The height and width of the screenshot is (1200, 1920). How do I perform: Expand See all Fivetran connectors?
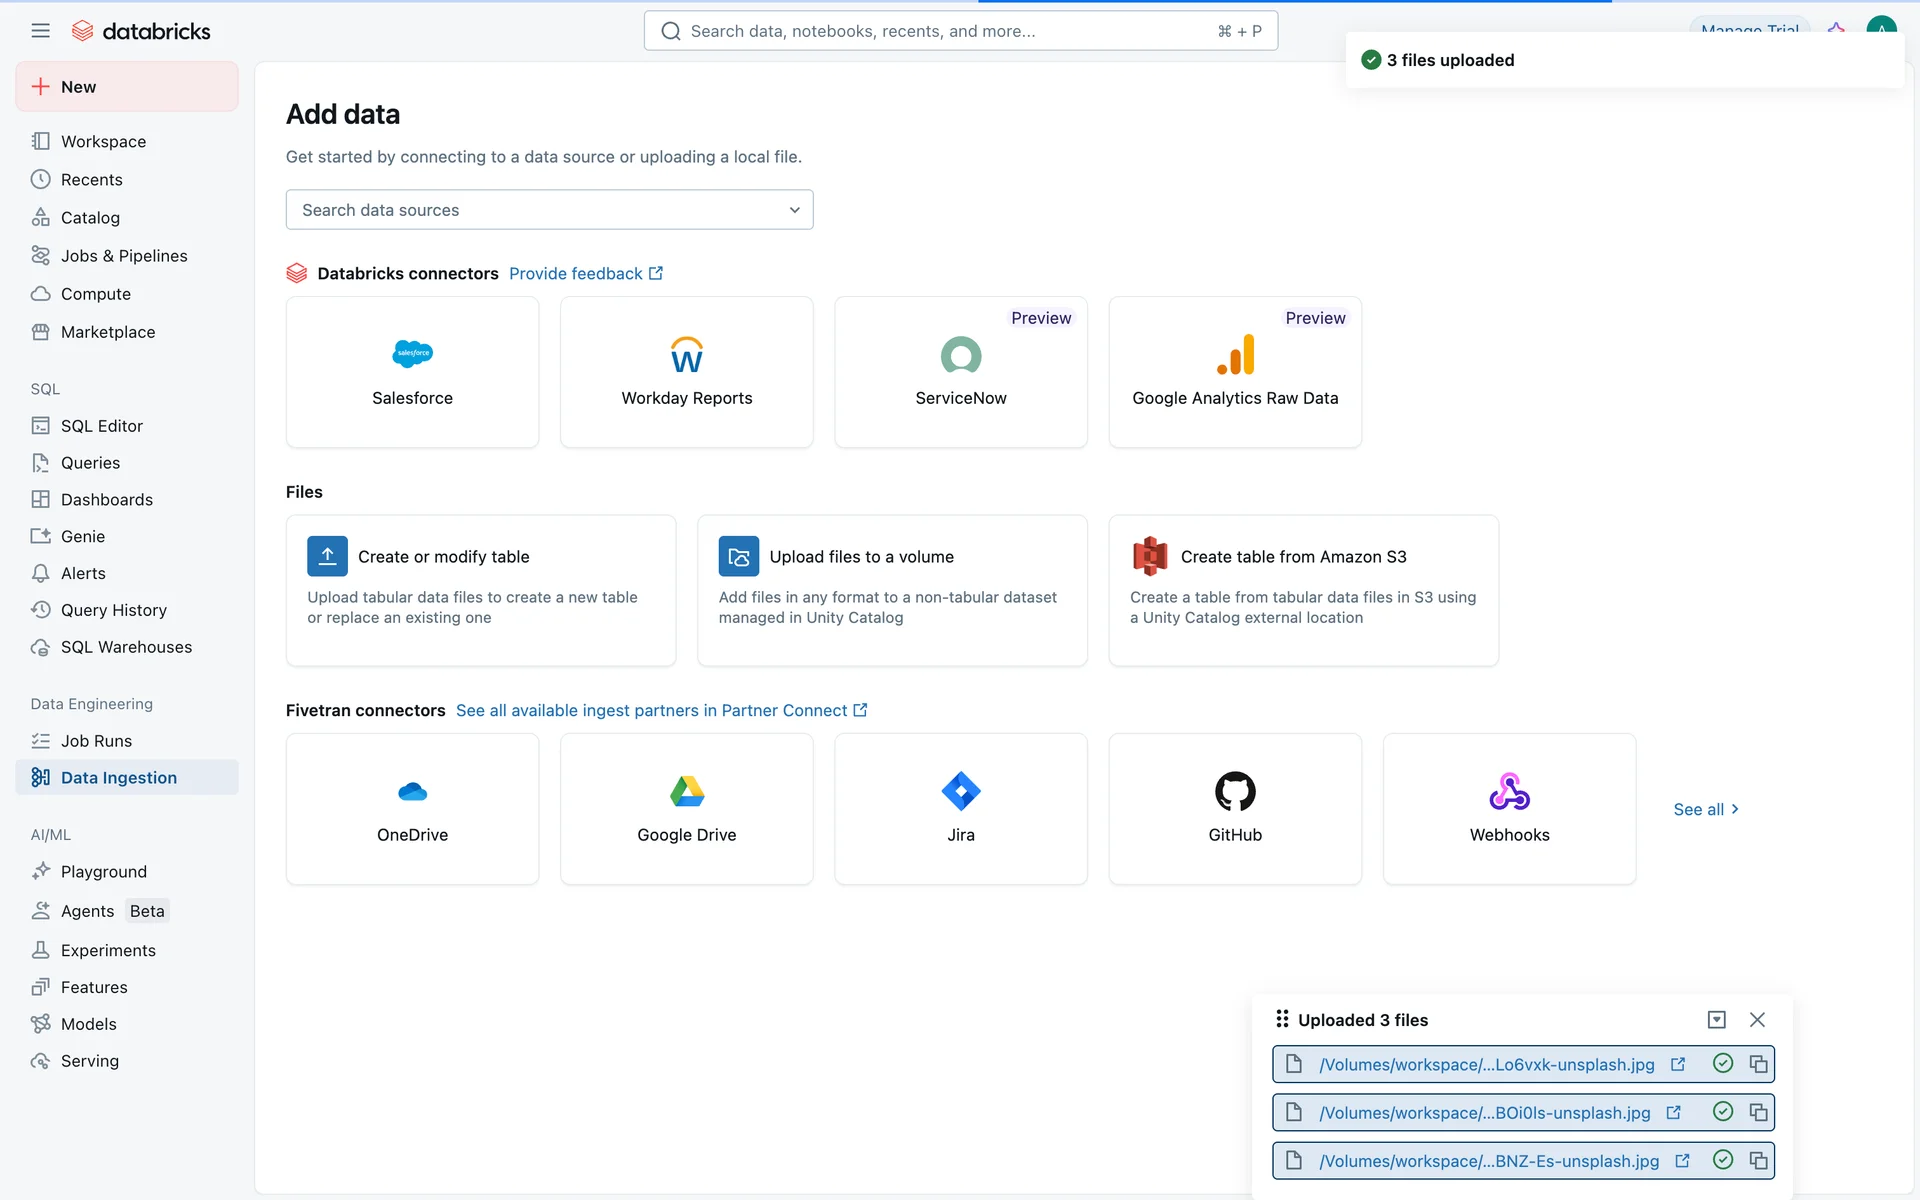1706,809
